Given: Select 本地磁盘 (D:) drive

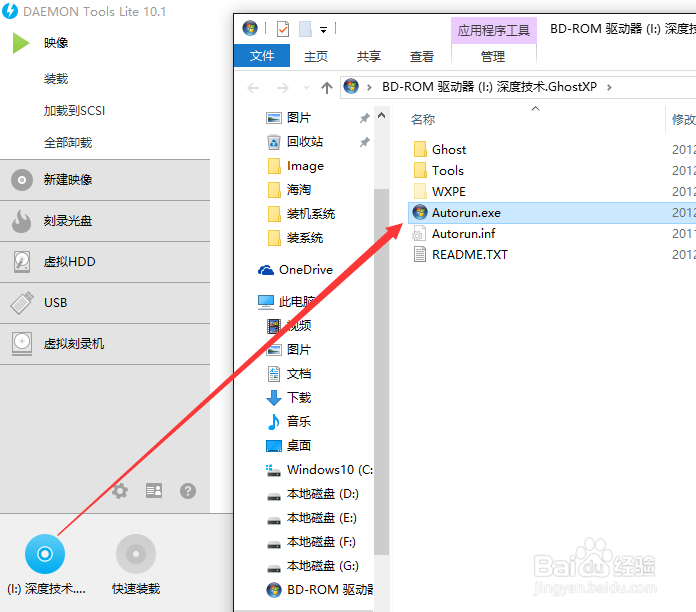Looking at the screenshot, I should [x=312, y=494].
